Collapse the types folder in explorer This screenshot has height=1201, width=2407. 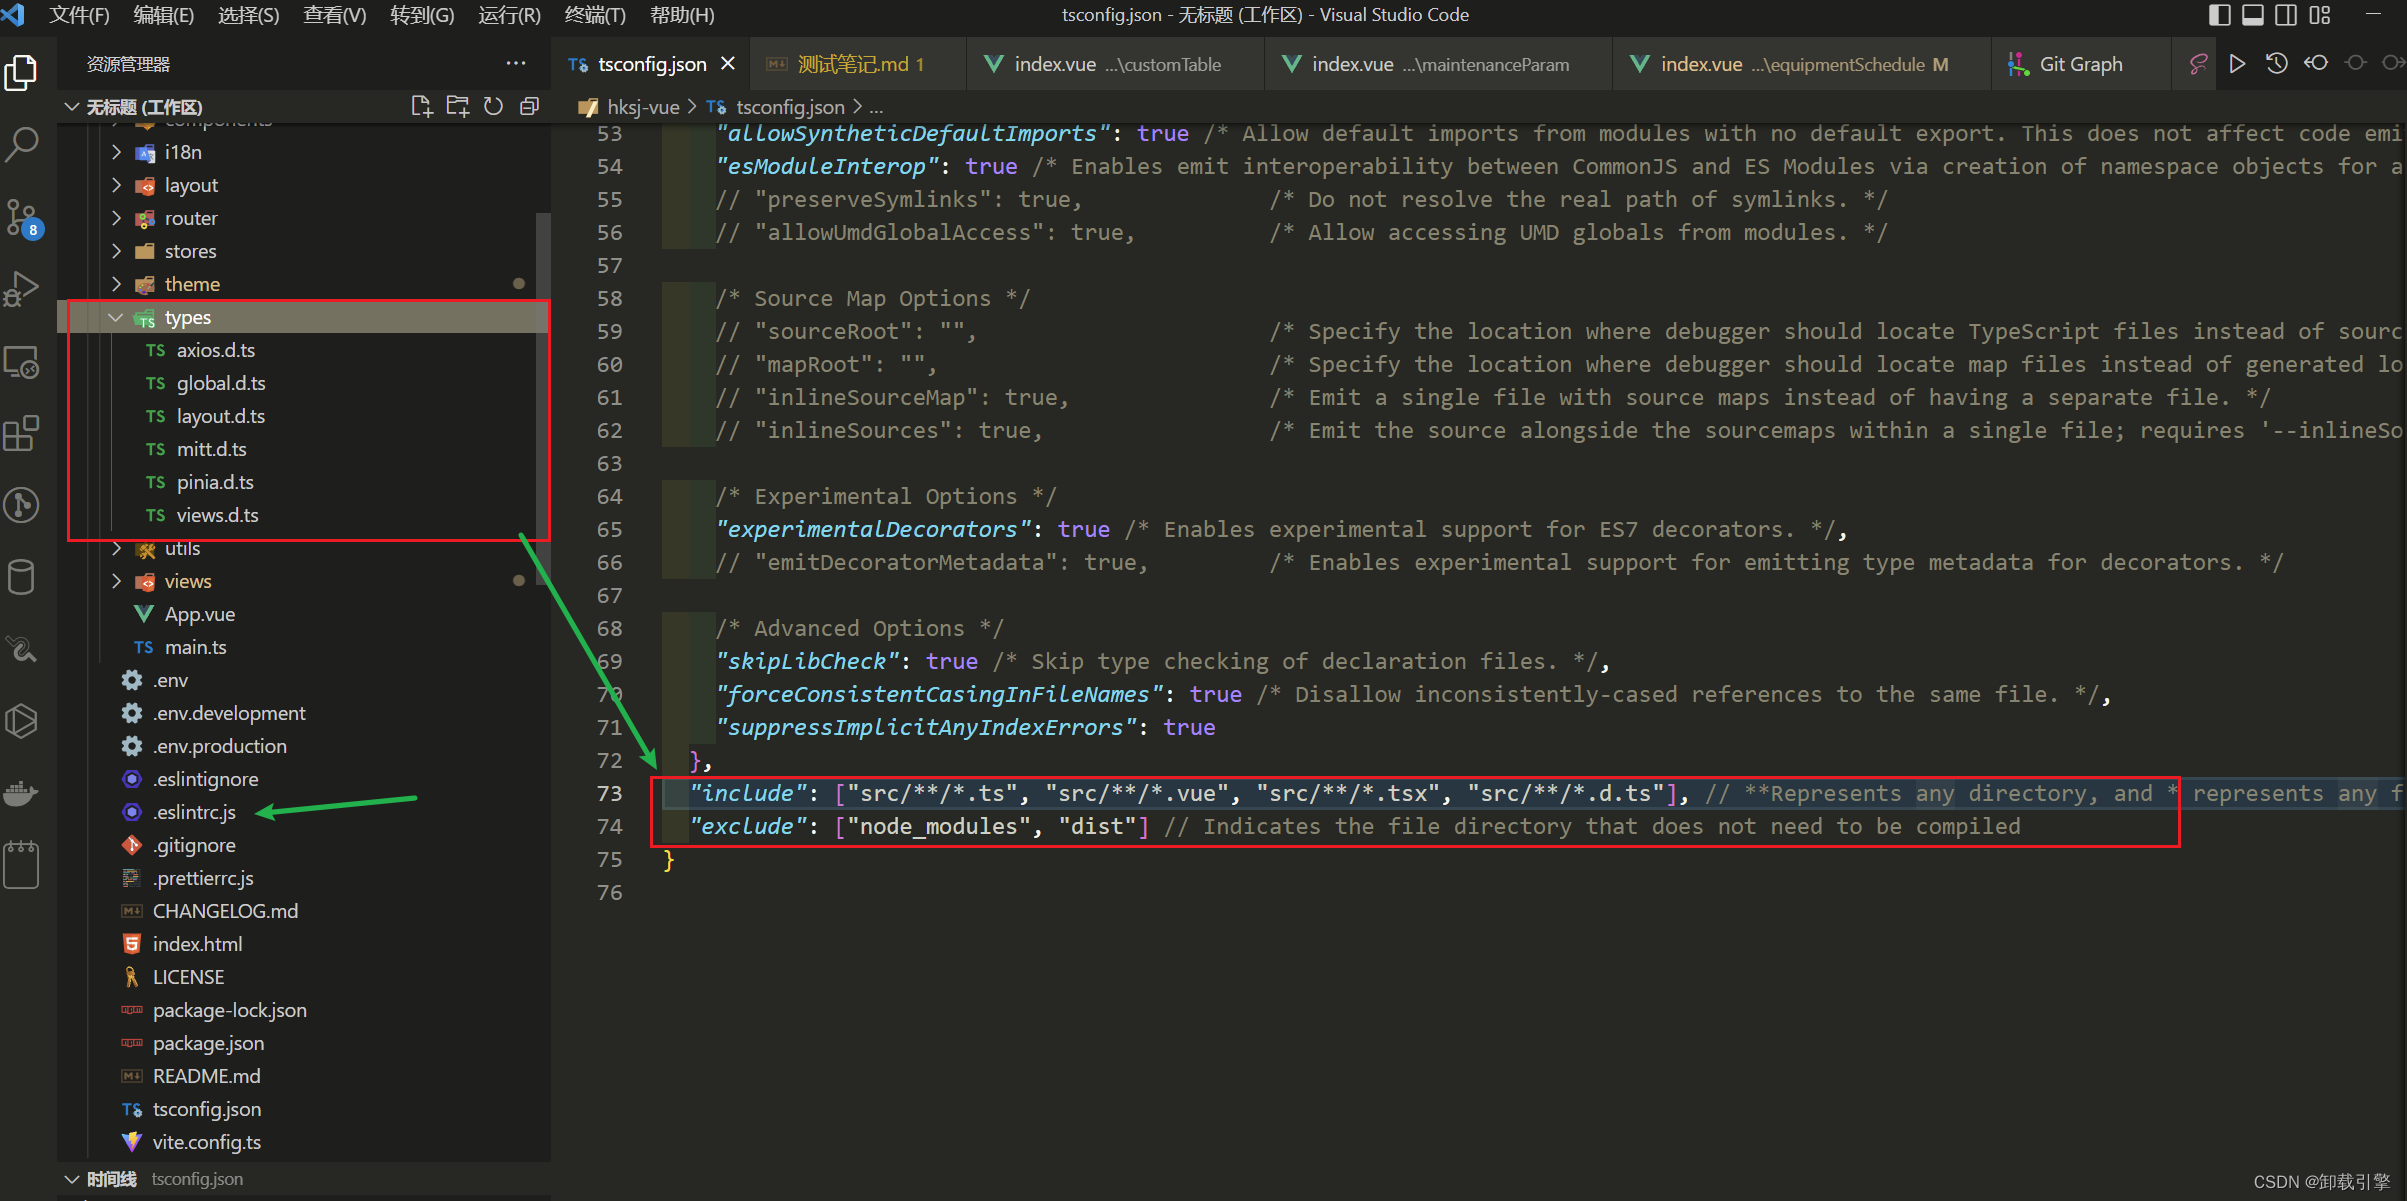point(120,316)
